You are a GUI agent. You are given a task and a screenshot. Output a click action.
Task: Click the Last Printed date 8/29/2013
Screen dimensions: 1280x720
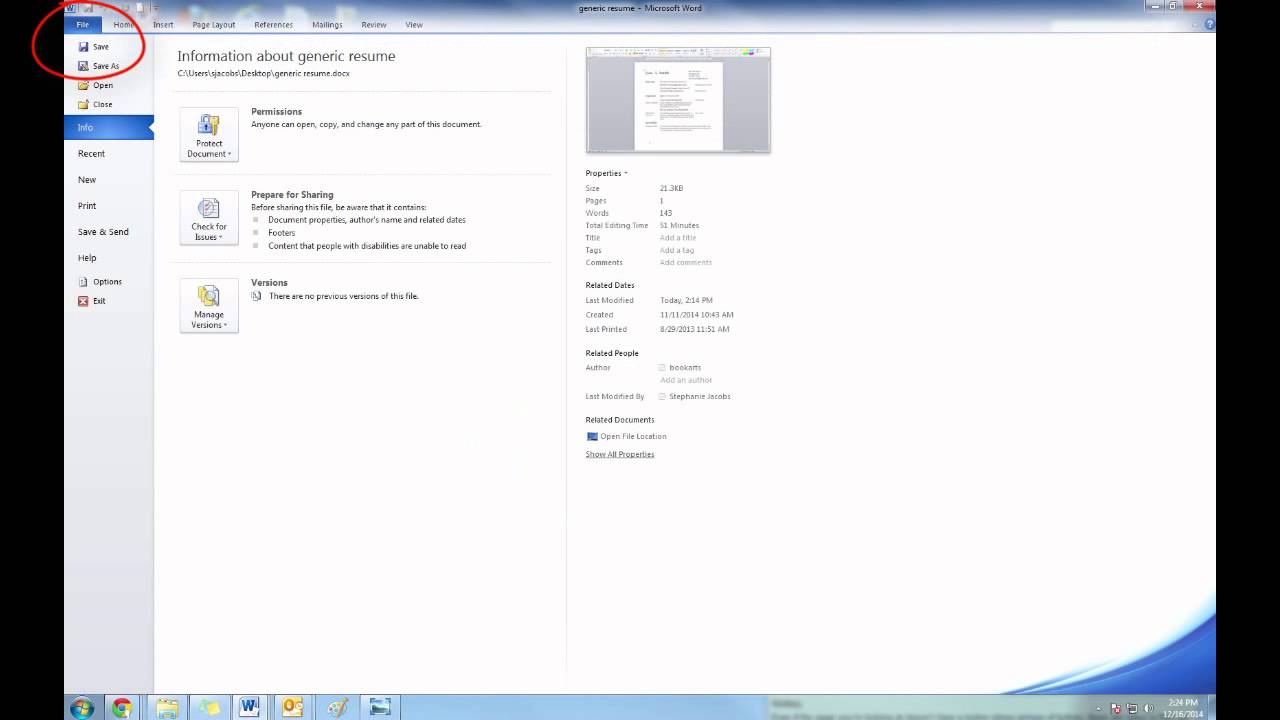pyautogui.click(x=695, y=329)
